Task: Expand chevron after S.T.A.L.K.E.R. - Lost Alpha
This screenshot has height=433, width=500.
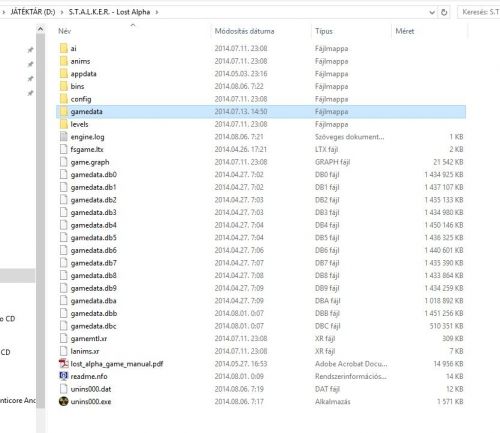Action: click(157, 12)
